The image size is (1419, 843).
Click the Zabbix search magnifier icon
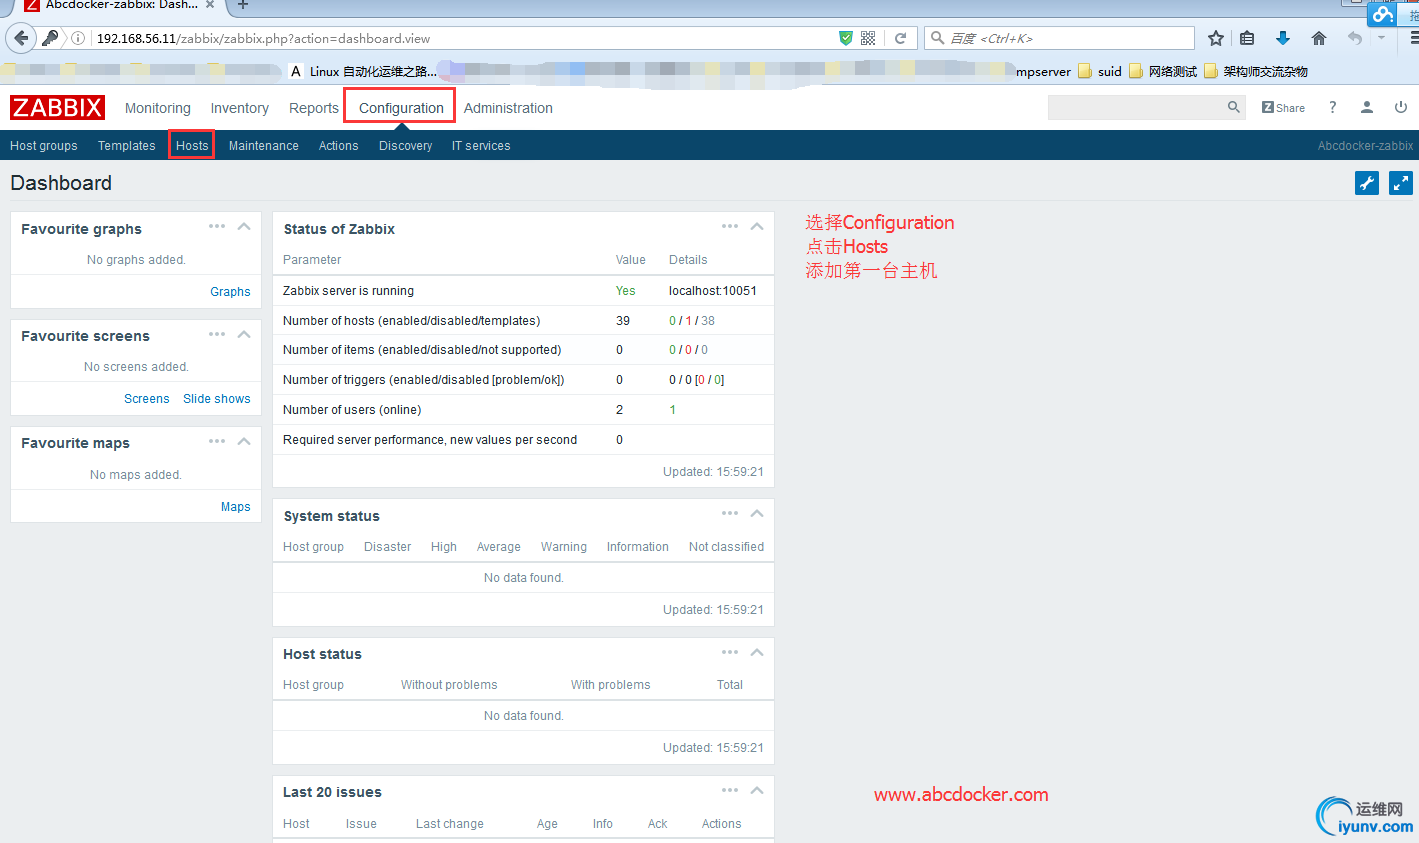[1234, 107]
